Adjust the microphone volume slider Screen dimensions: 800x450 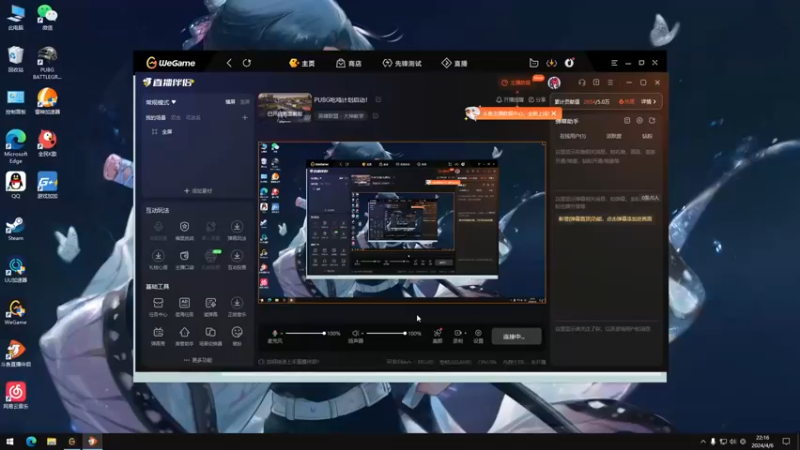click(305, 334)
